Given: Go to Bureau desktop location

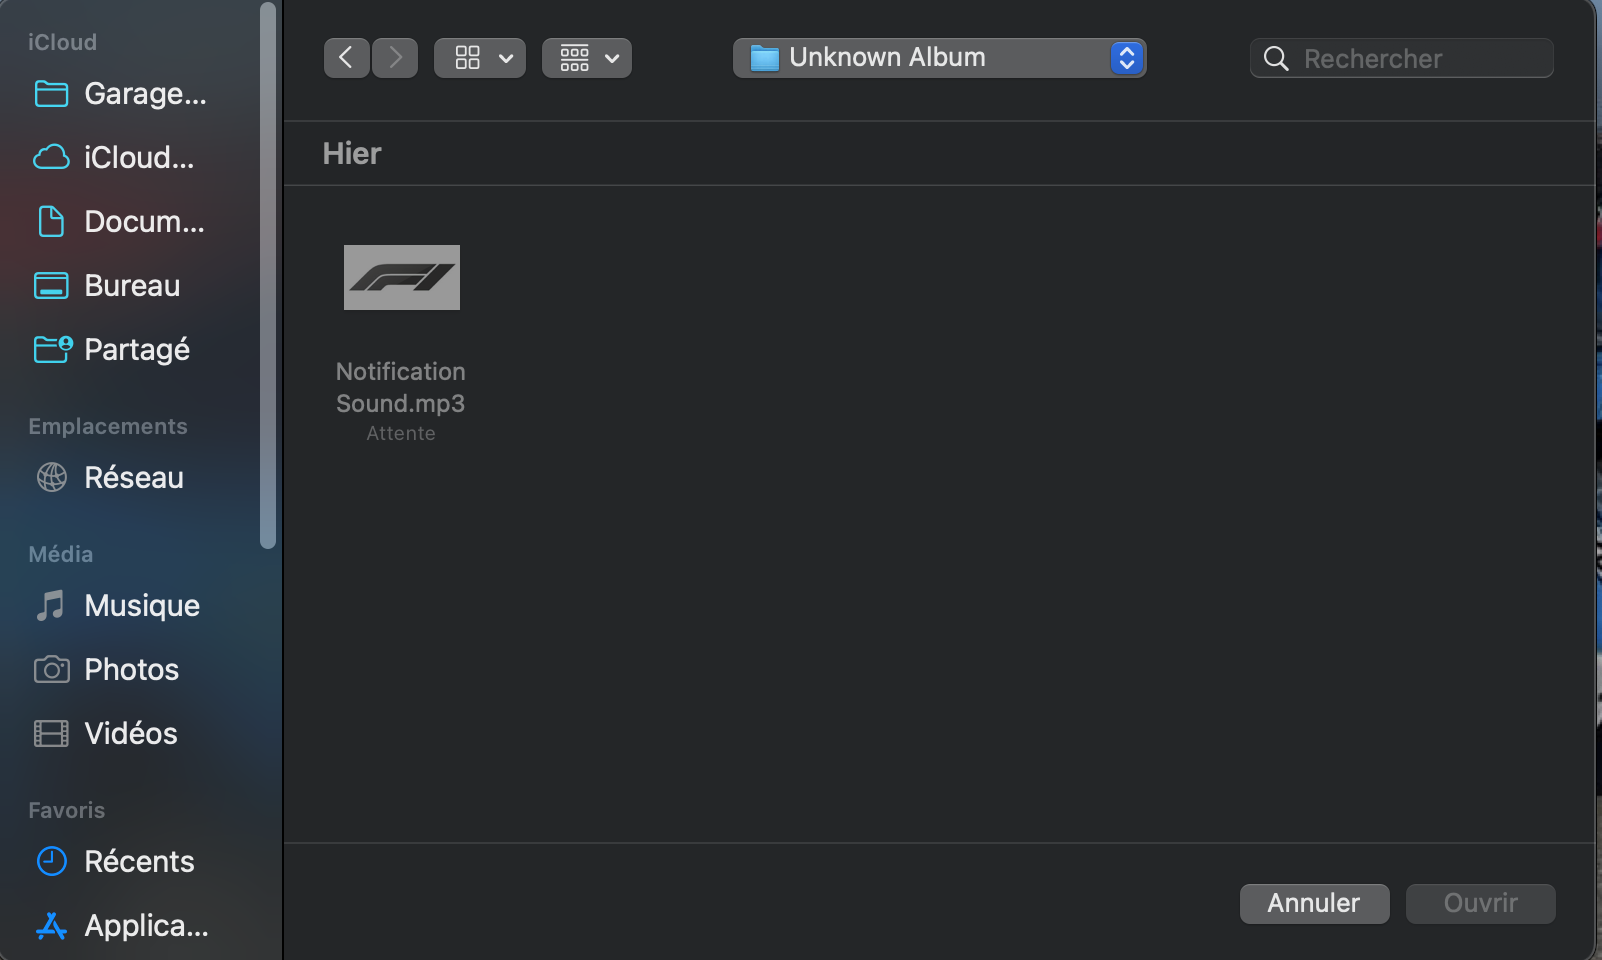Looking at the screenshot, I should pos(107,286).
